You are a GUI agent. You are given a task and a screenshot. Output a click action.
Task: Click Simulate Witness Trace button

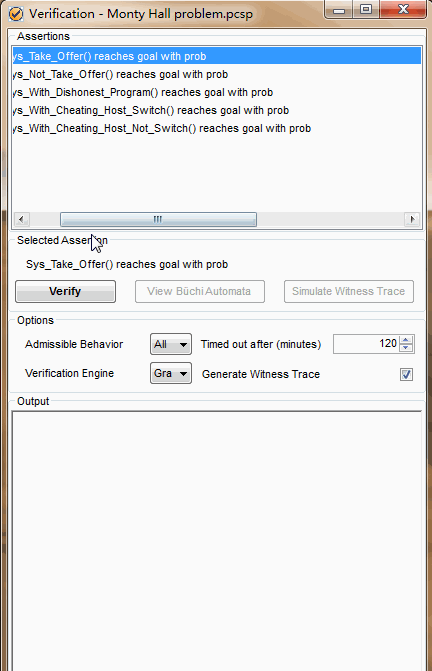(349, 291)
